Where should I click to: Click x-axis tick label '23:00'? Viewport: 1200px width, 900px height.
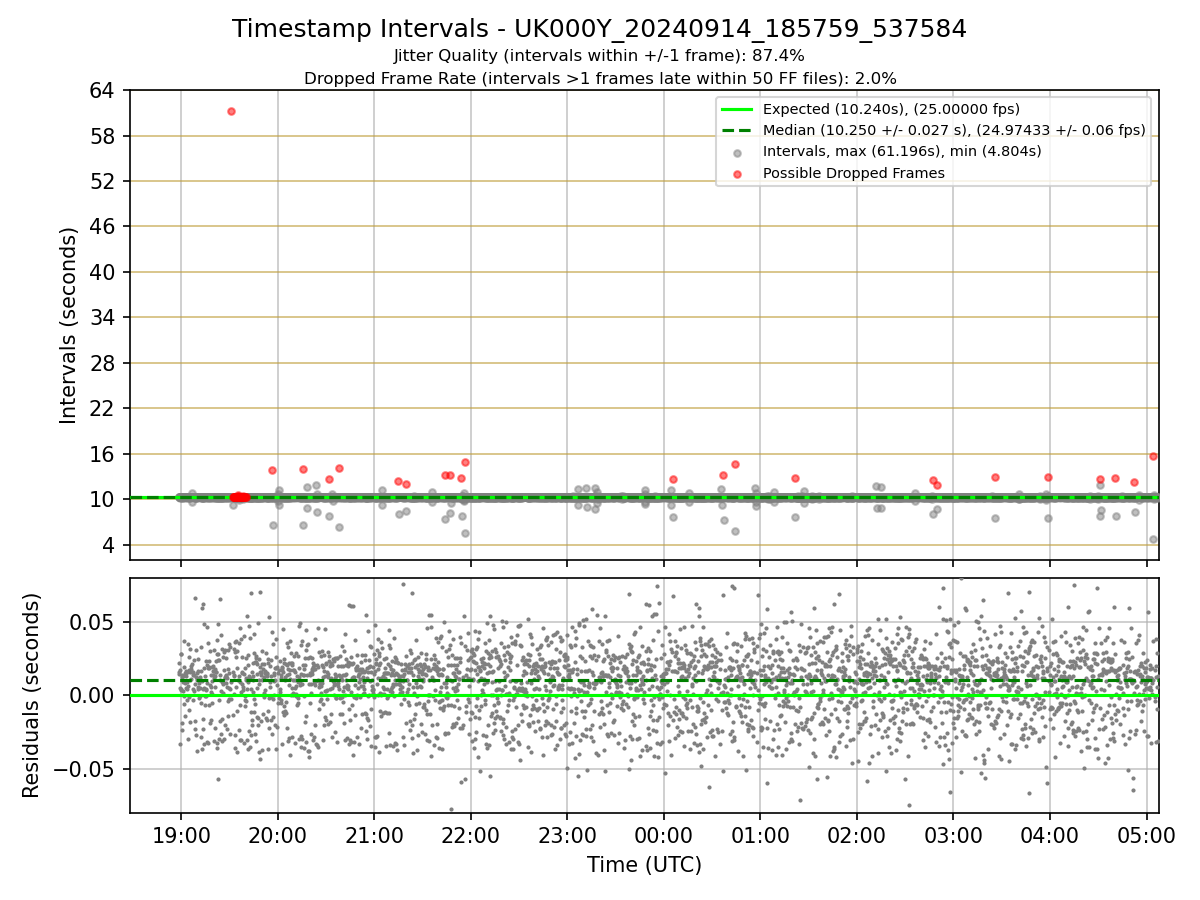(x=567, y=835)
